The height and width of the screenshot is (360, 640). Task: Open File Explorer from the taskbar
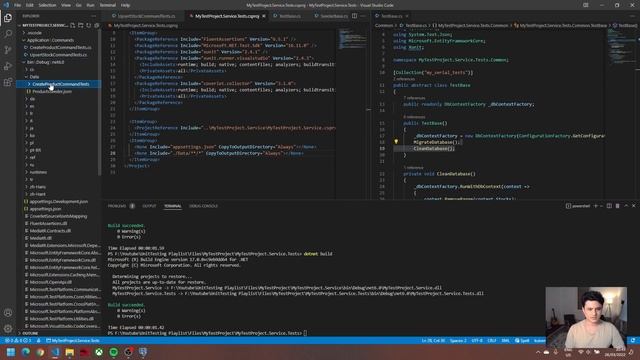[x=70, y=352]
